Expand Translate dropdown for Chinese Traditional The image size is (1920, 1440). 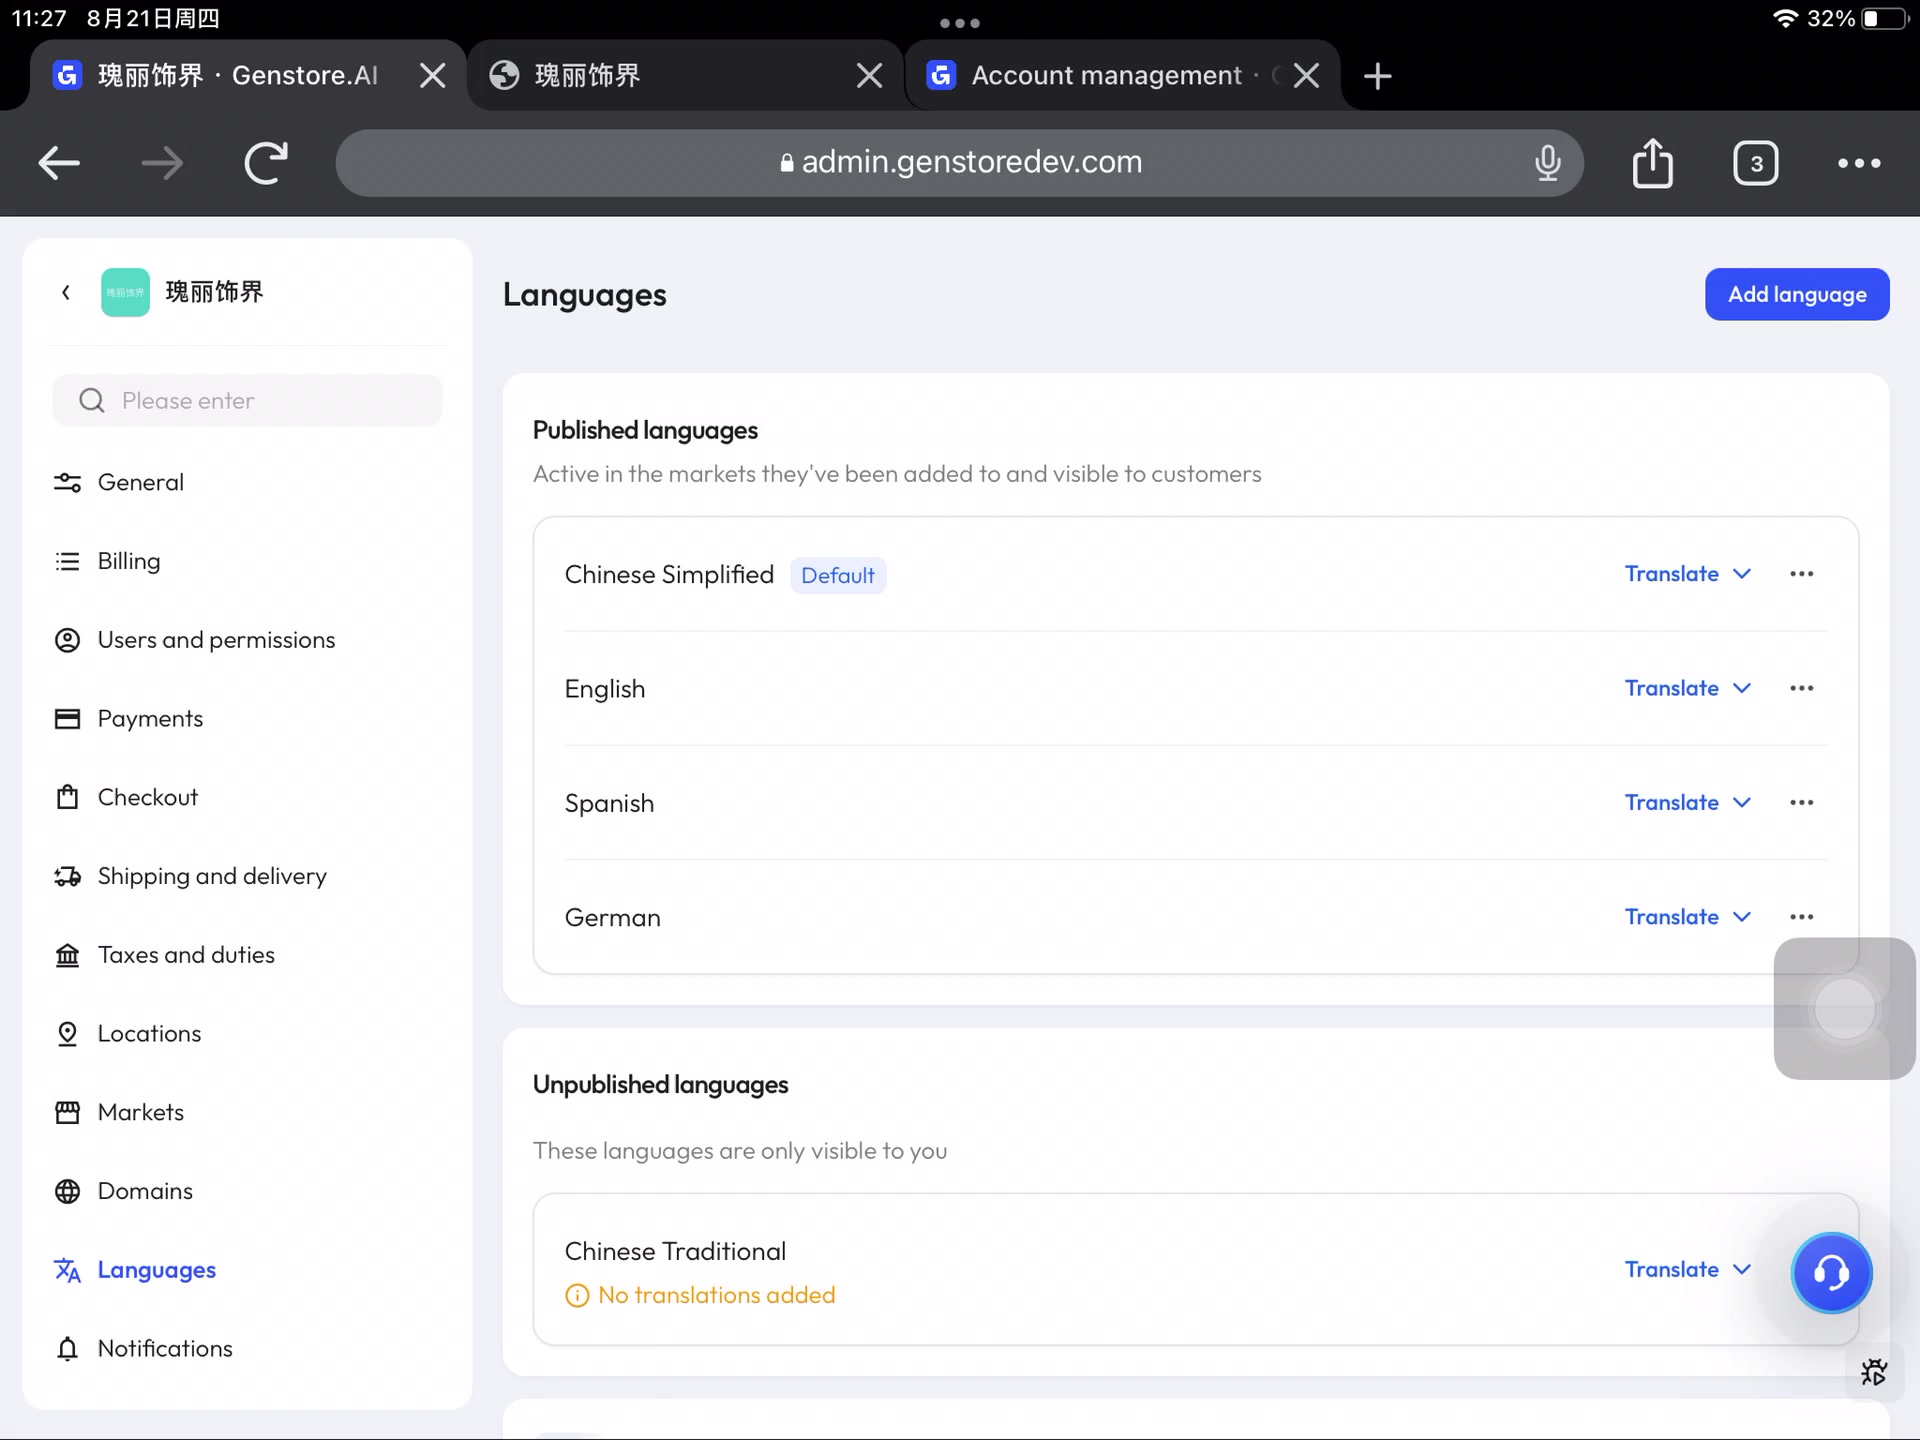[x=1687, y=1269]
